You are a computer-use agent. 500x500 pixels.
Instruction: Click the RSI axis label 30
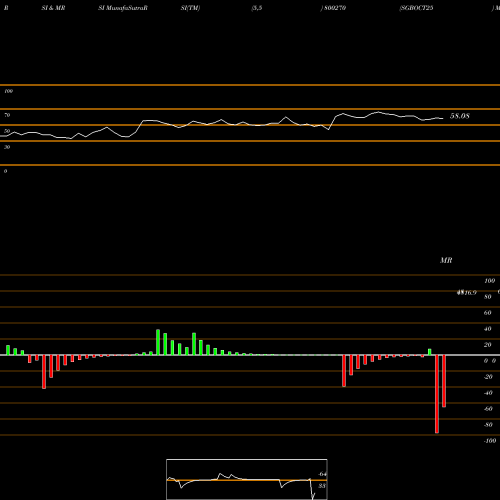coord(7,147)
